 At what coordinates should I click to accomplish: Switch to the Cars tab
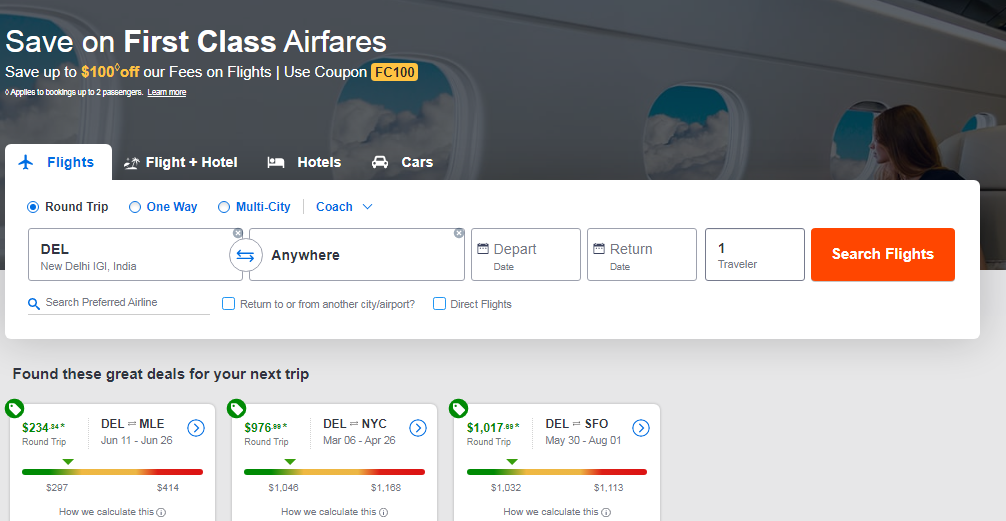pyautogui.click(x=403, y=162)
